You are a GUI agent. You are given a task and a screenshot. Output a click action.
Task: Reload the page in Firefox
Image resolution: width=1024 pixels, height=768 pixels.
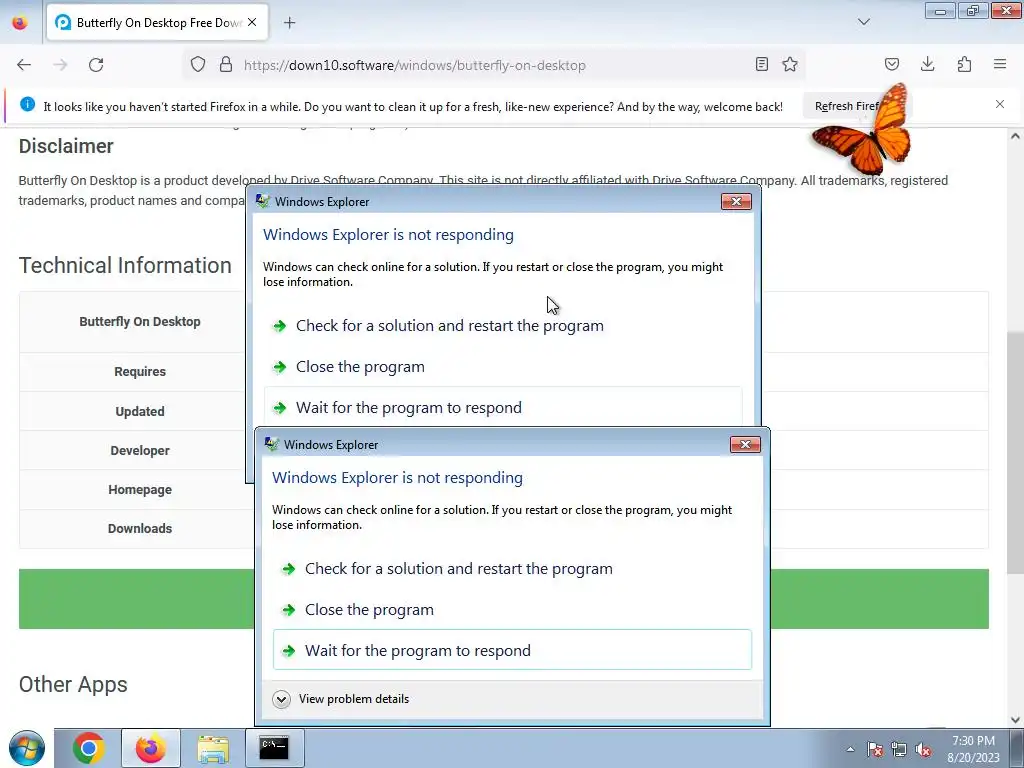96,65
